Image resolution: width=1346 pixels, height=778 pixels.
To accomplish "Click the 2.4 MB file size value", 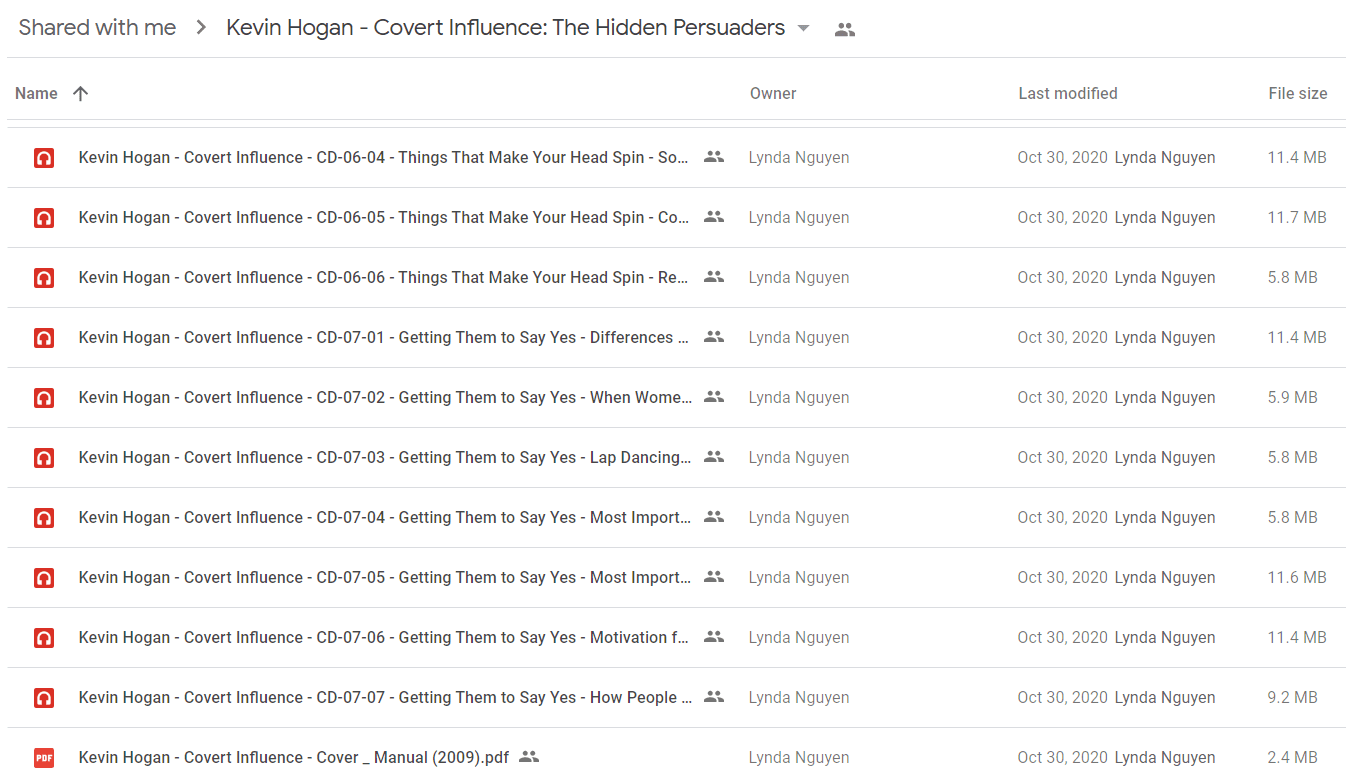I will coord(1292,757).
